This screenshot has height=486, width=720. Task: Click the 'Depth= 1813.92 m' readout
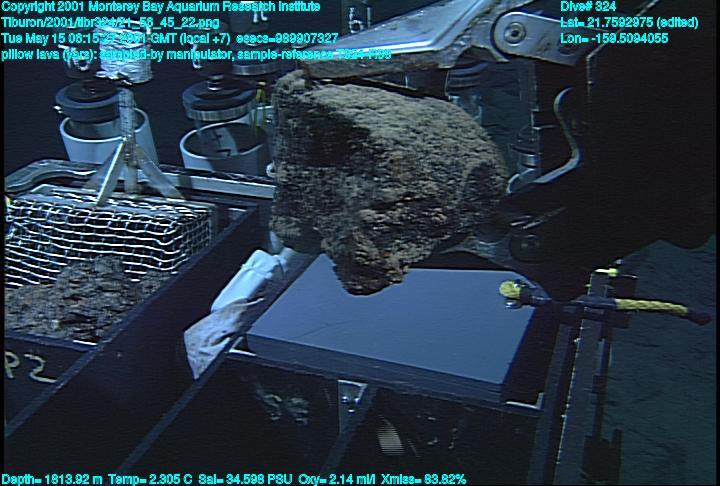point(52,479)
